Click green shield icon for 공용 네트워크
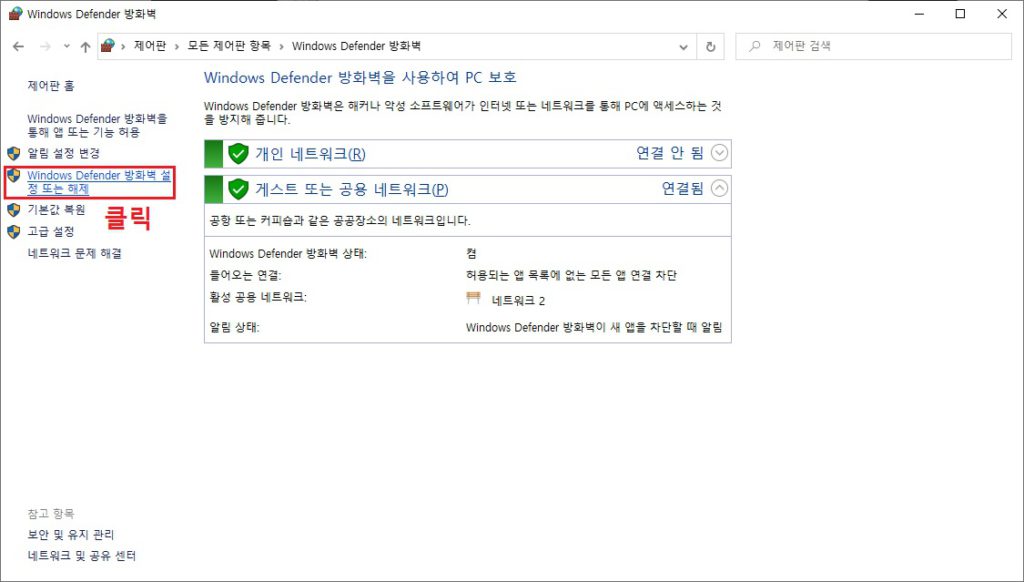Viewport: 1024px width, 582px height. pyautogui.click(x=238, y=189)
